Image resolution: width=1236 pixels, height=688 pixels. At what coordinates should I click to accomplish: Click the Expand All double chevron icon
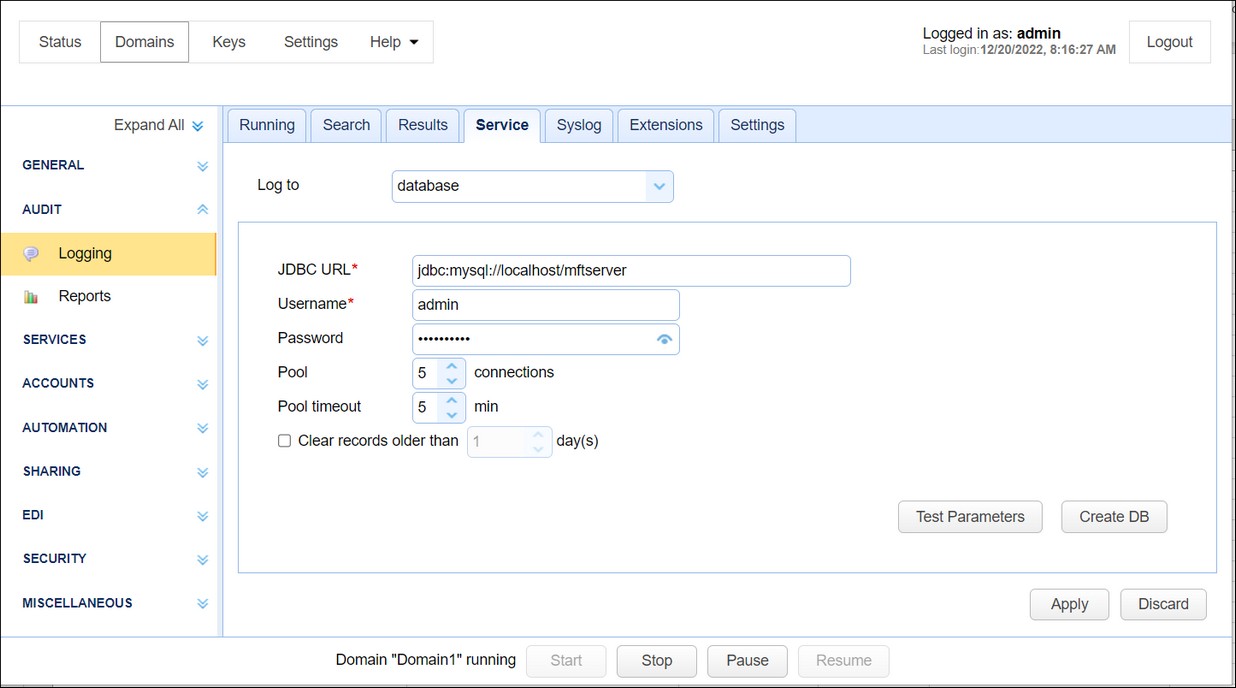click(198, 126)
